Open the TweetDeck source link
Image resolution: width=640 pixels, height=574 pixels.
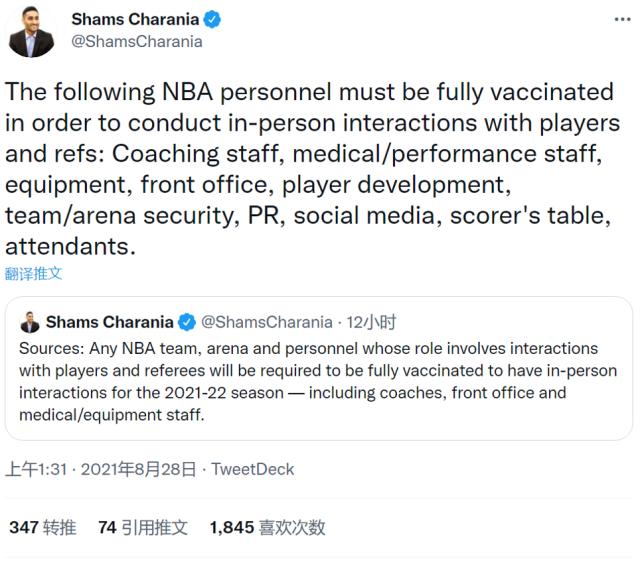click(253, 468)
